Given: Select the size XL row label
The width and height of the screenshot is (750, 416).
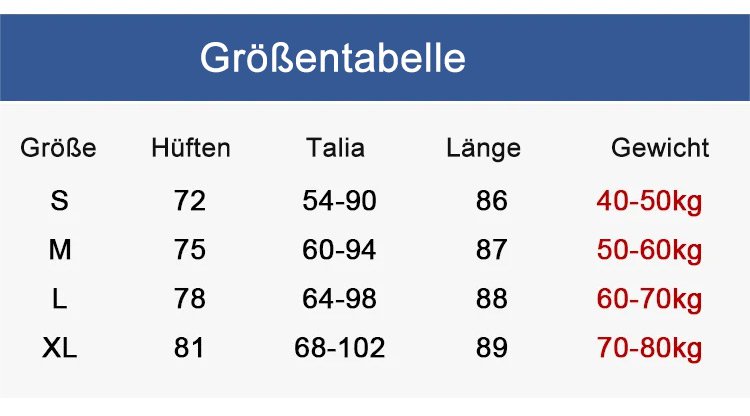Looking at the screenshot, I should (x=59, y=348).
